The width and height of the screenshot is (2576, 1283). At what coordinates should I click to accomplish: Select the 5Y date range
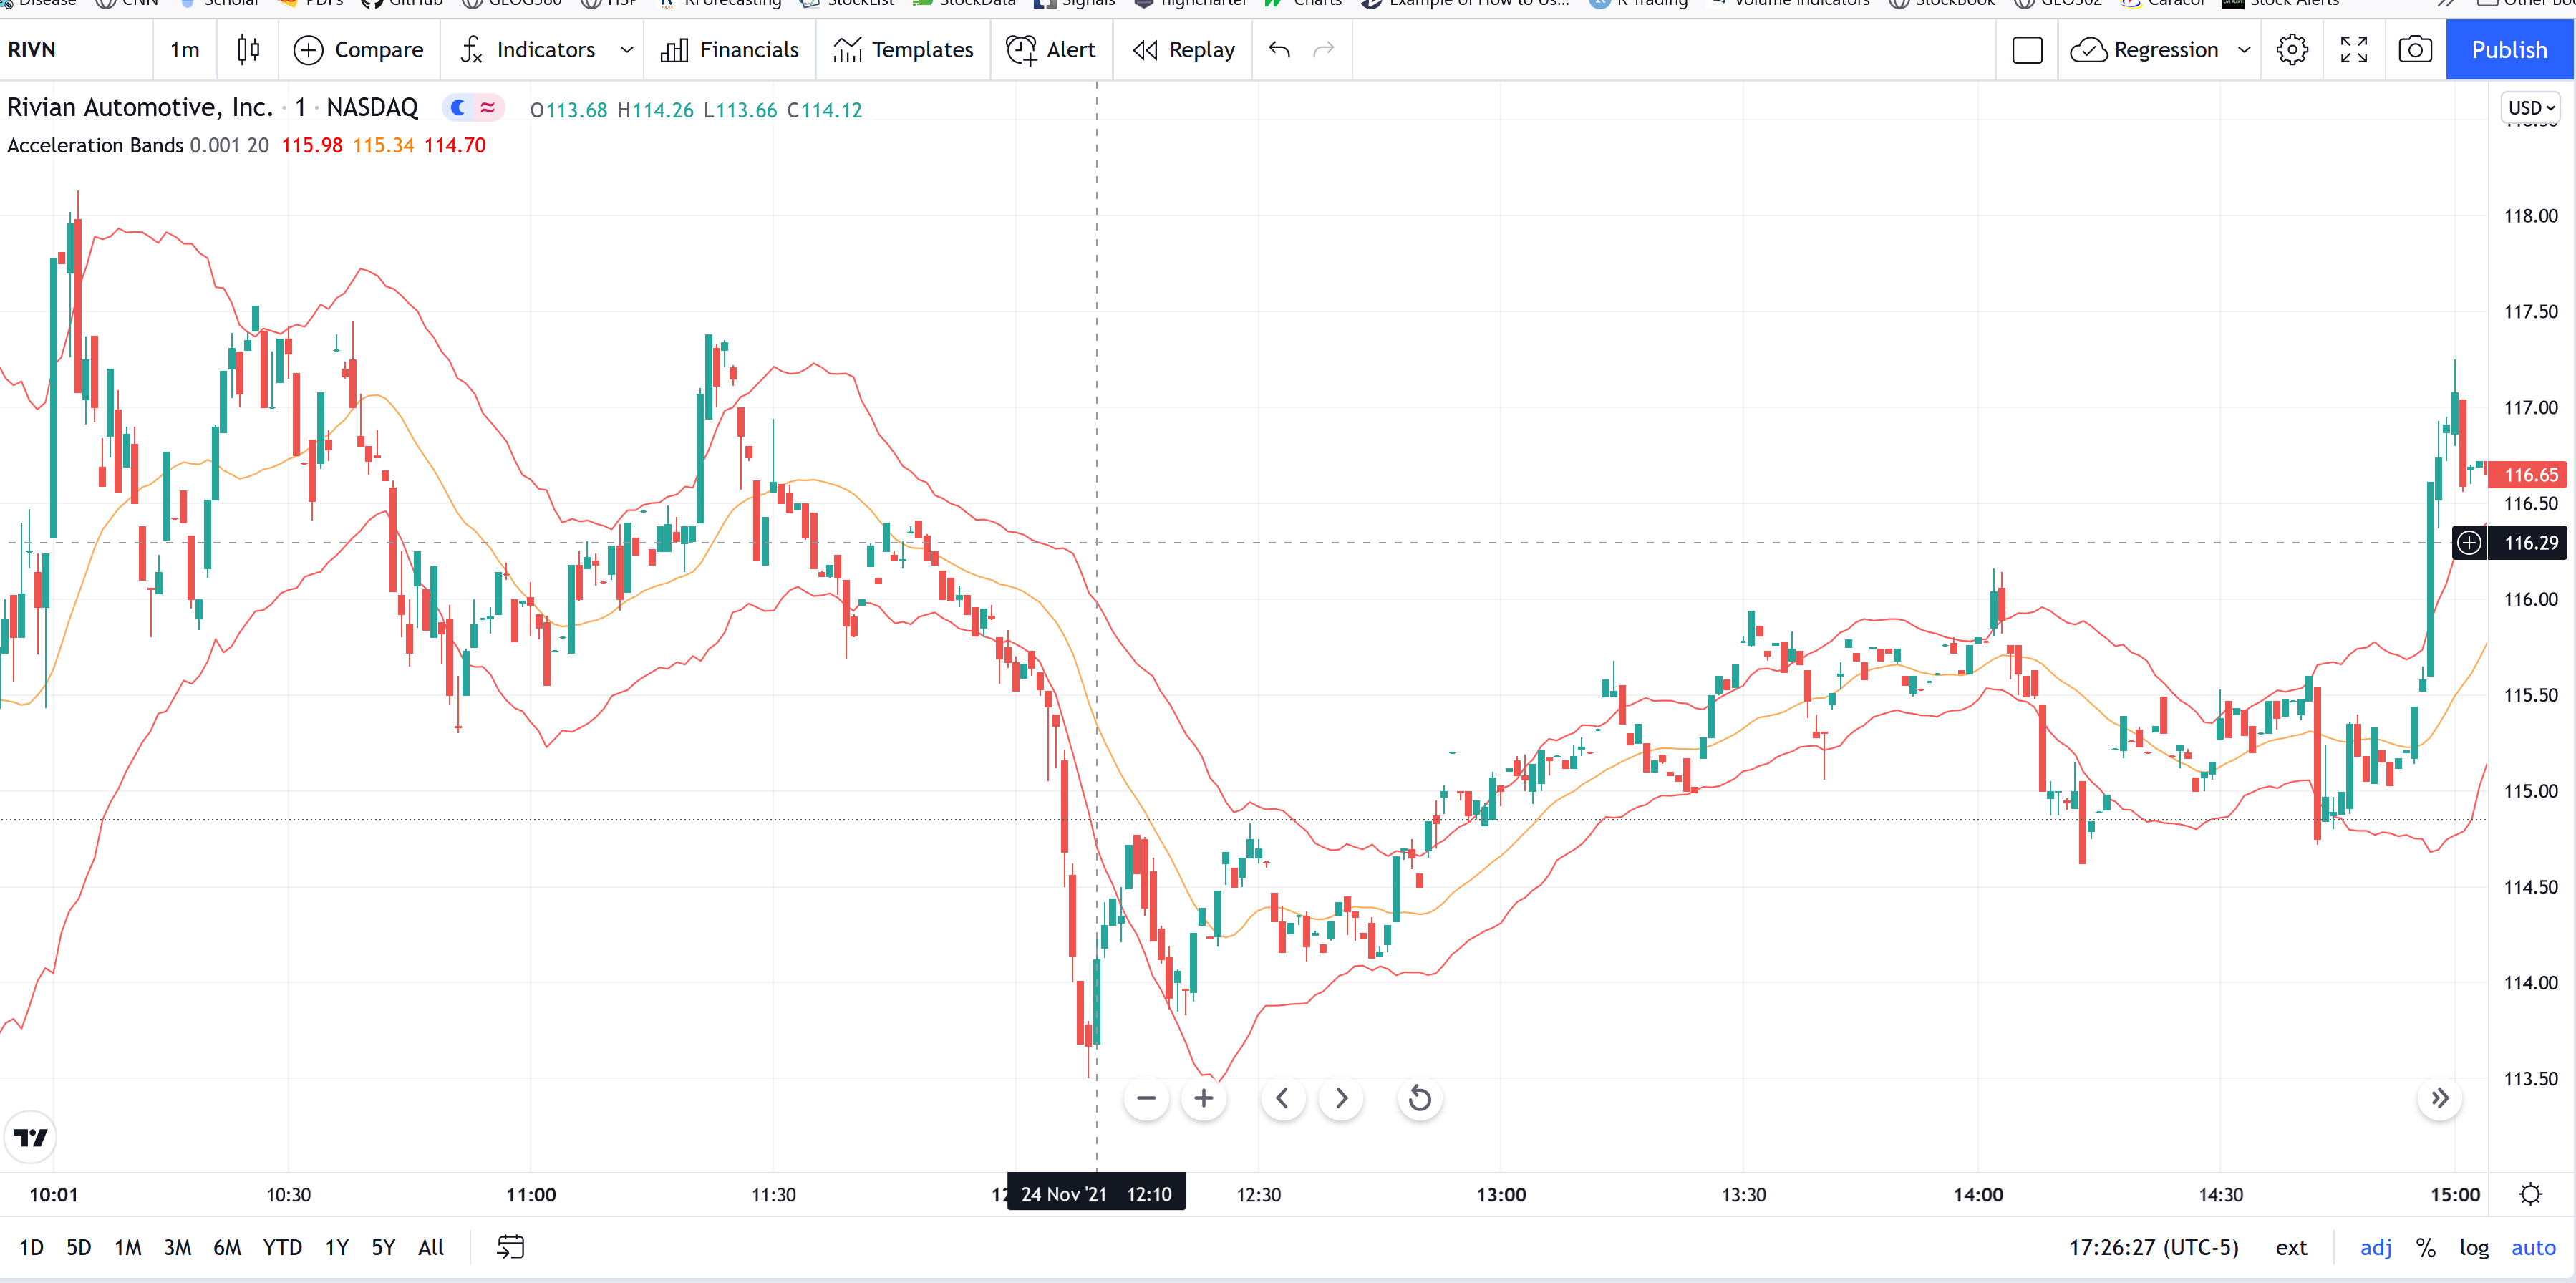pyautogui.click(x=383, y=1247)
